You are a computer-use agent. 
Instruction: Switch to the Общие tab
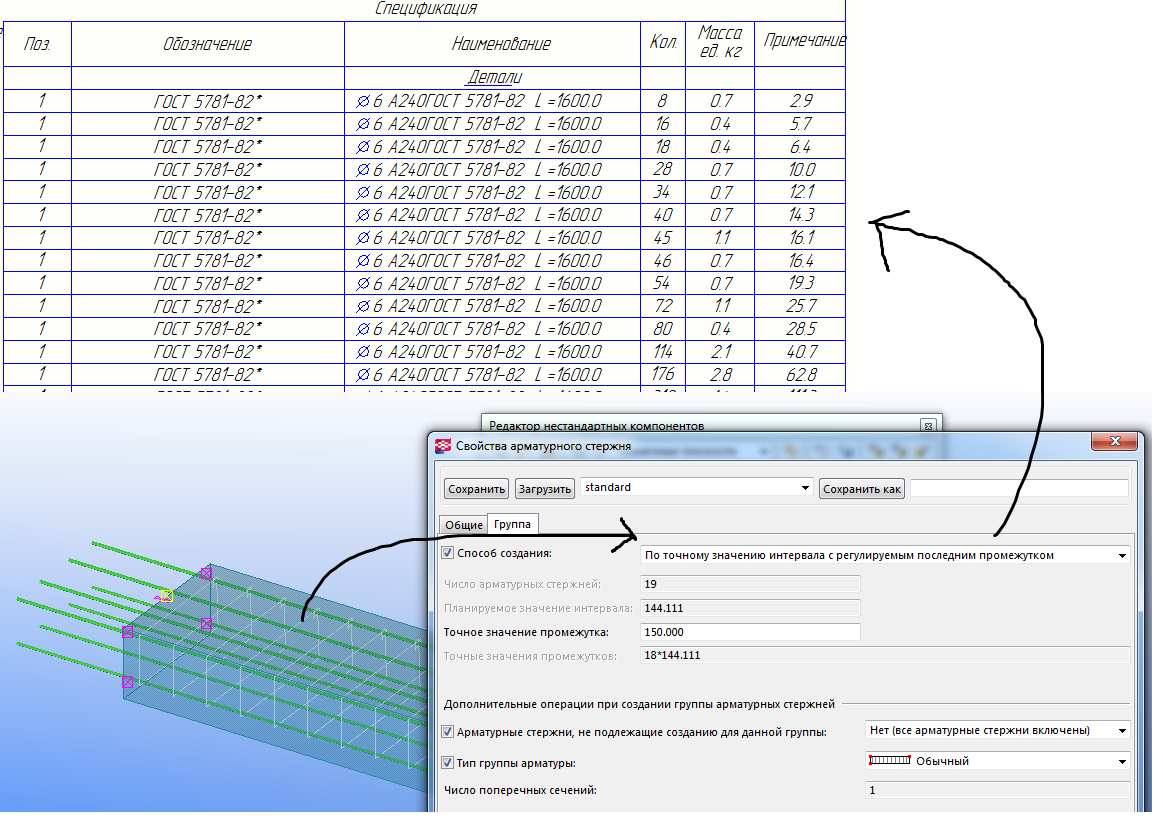tap(463, 524)
